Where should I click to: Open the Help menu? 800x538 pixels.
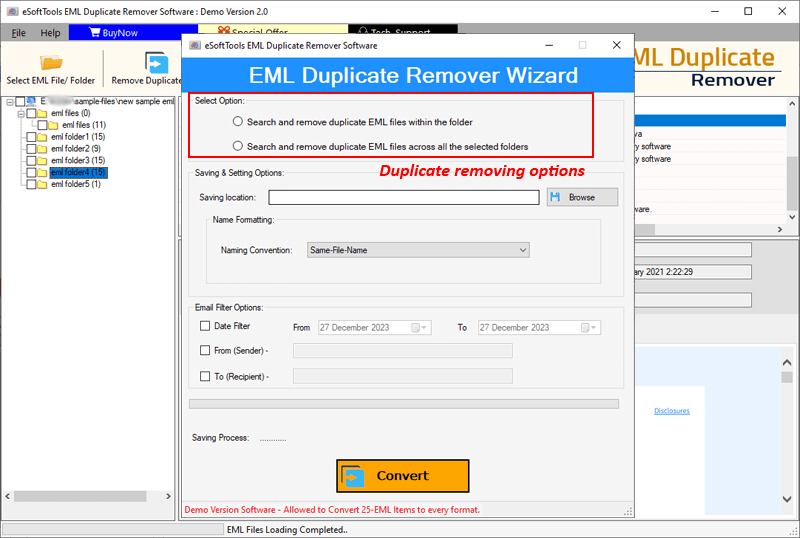point(50,33)
